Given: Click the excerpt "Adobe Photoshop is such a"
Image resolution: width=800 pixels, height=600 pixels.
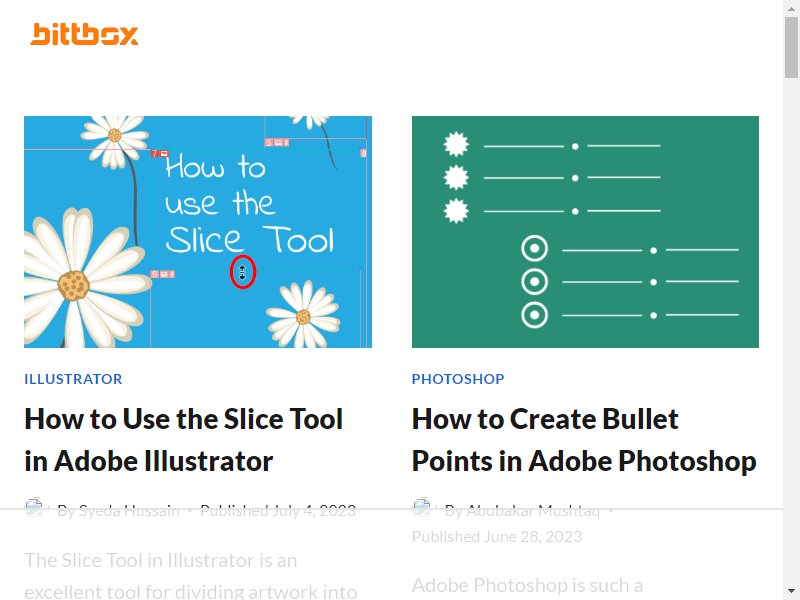Looking at the screenshot, I should [x=527, y=585].
